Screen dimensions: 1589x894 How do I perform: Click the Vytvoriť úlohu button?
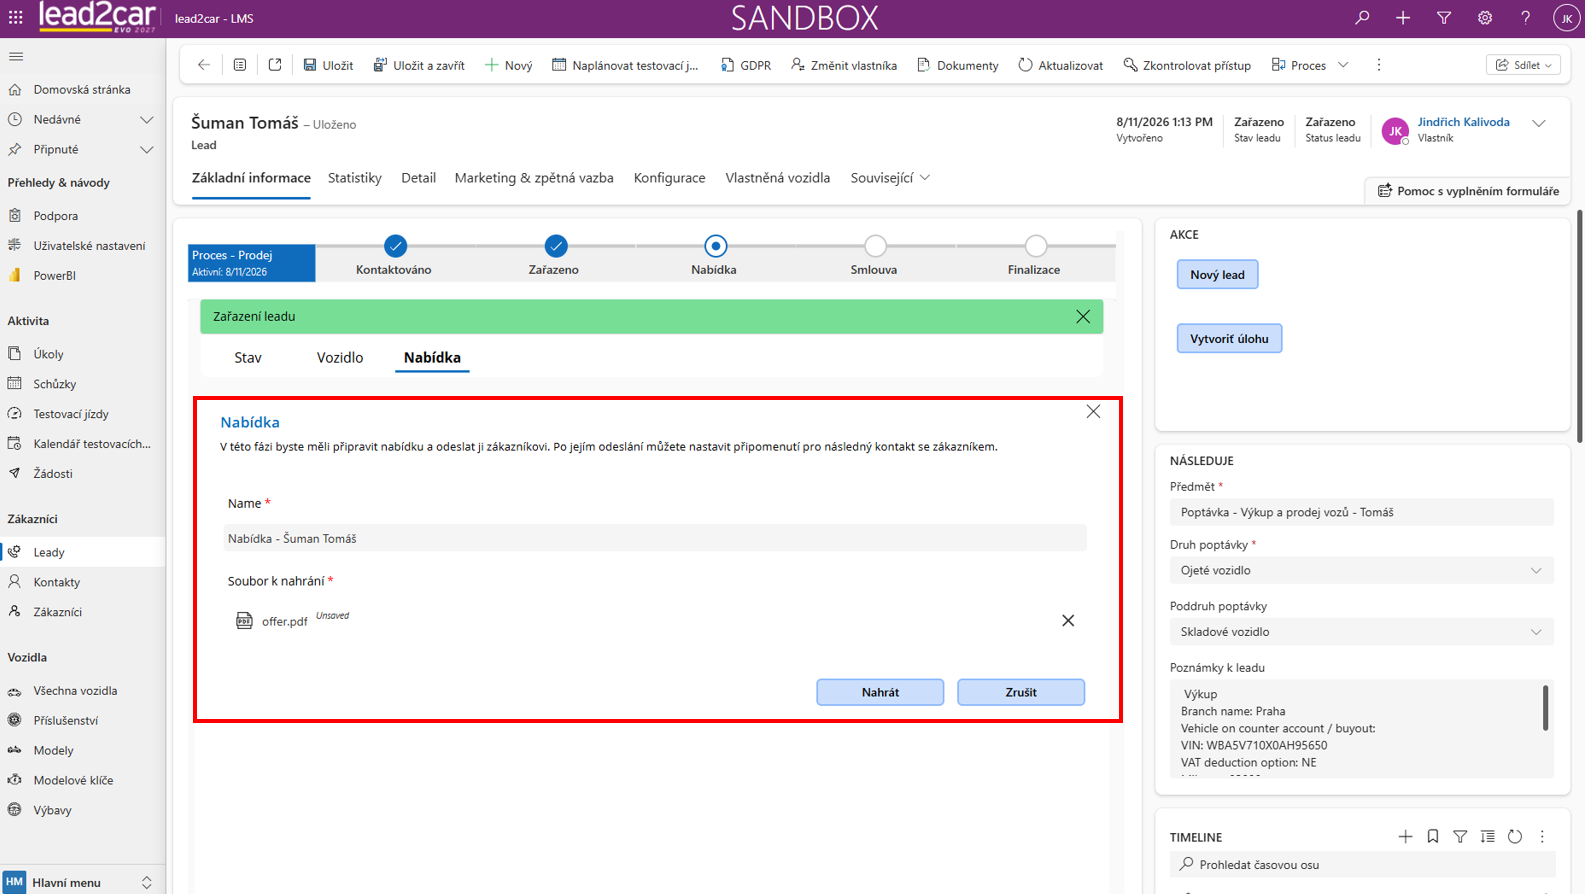(x=1229, y=339)
